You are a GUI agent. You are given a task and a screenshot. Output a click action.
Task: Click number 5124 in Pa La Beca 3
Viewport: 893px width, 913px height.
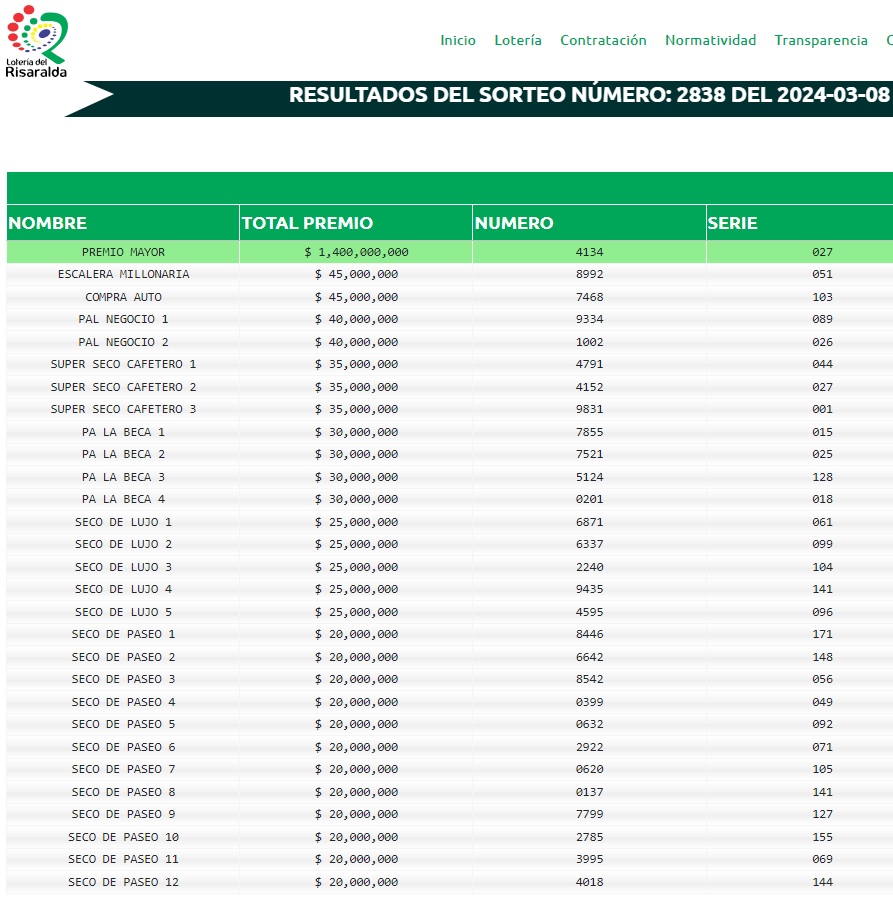pos(590,477)
